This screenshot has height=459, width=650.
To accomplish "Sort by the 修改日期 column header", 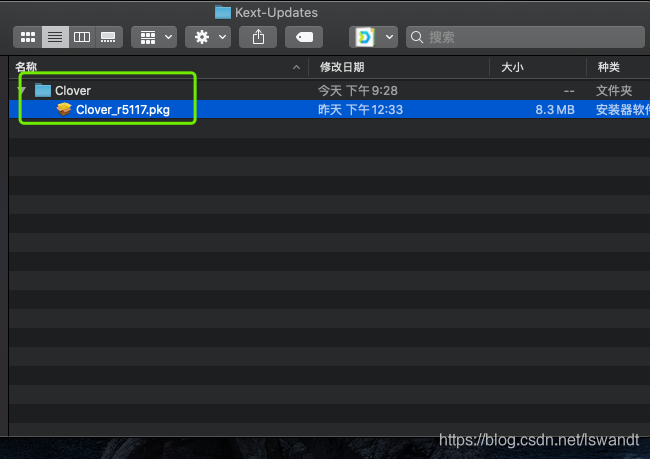I will click(x=399, y=67).
